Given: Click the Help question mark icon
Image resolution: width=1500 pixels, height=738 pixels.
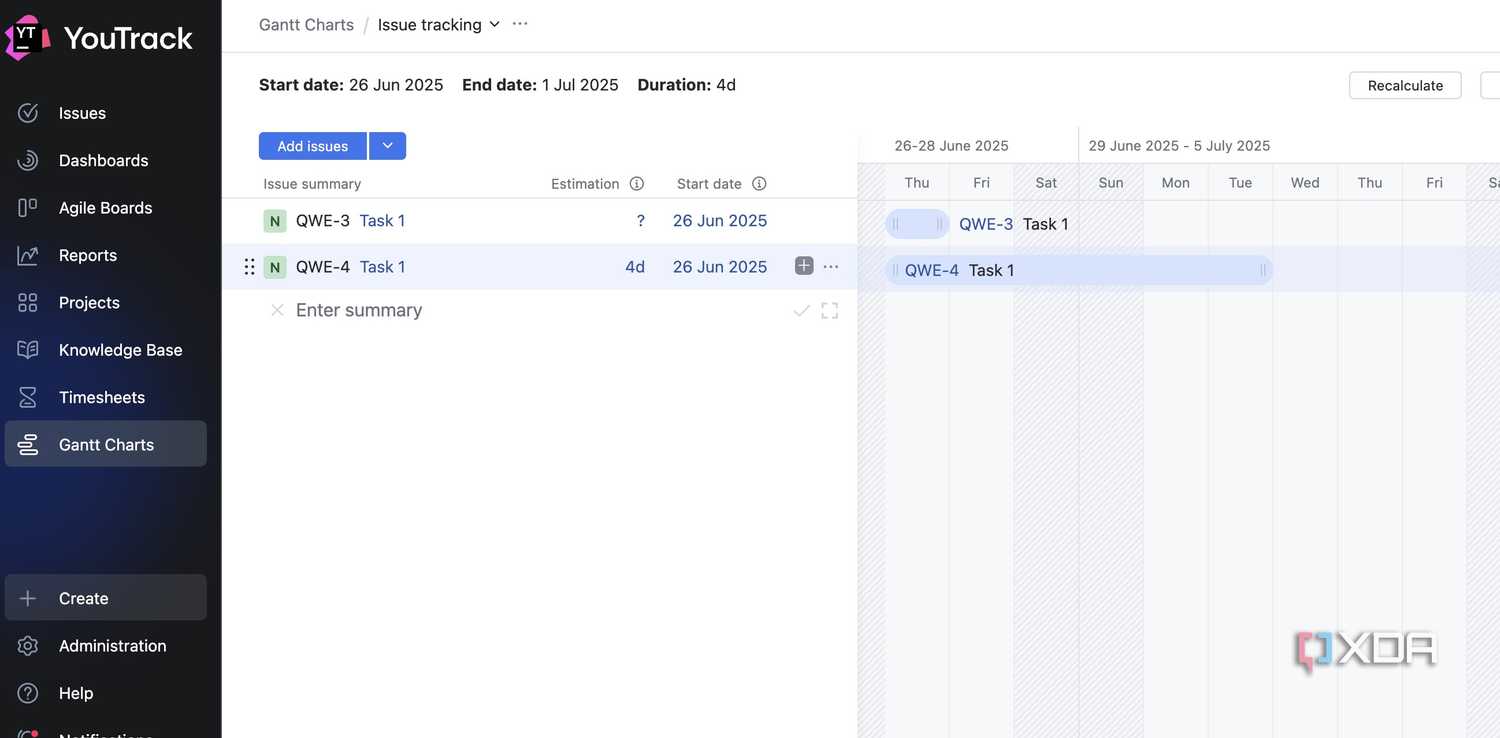Looking at the screenshot, I should click(28, 693).
